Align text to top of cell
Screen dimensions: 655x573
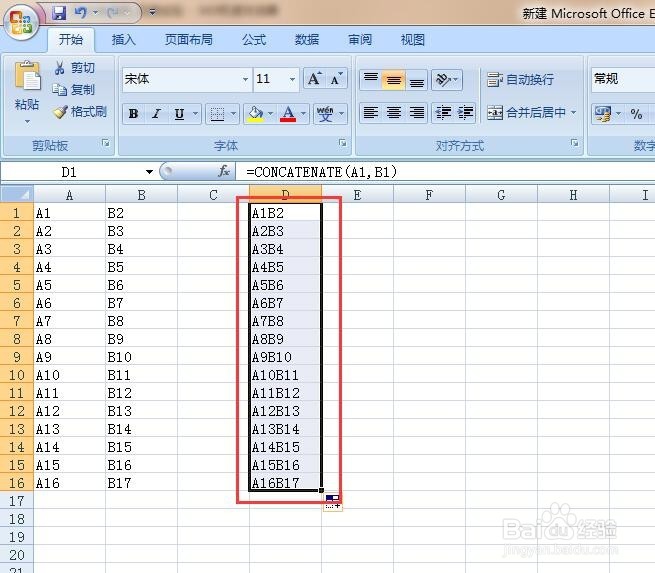371,79
